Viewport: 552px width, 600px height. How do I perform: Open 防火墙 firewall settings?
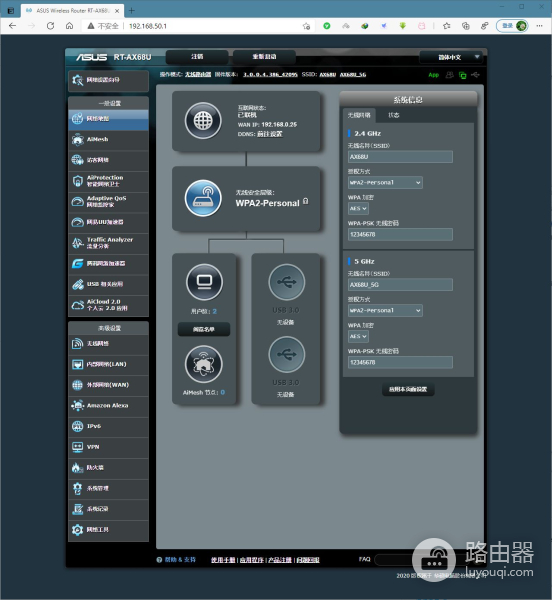click(108, 468)
